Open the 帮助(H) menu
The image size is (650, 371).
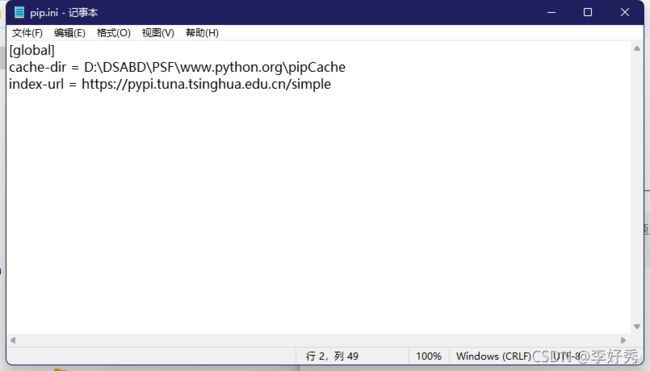click(x=202, y=33)
